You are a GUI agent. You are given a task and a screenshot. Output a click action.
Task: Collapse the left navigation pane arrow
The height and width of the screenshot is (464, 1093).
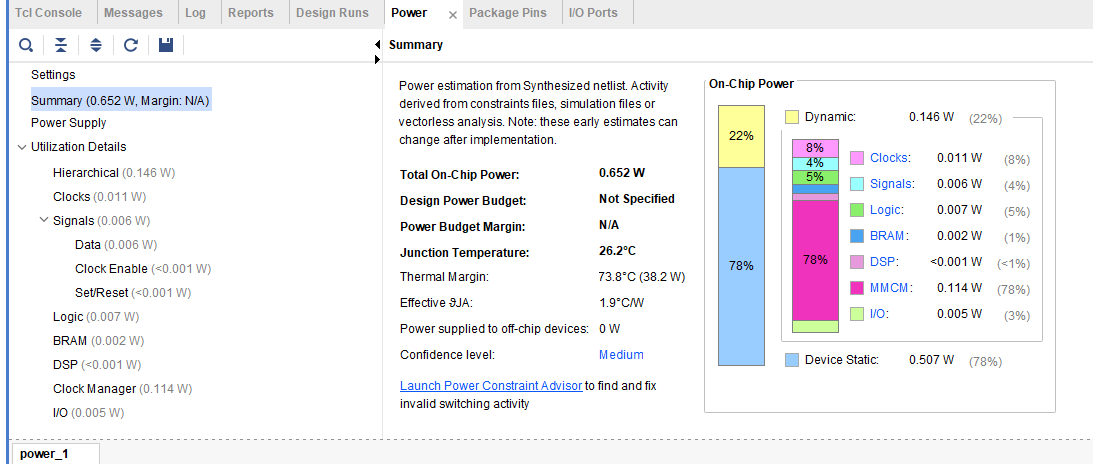377,45
